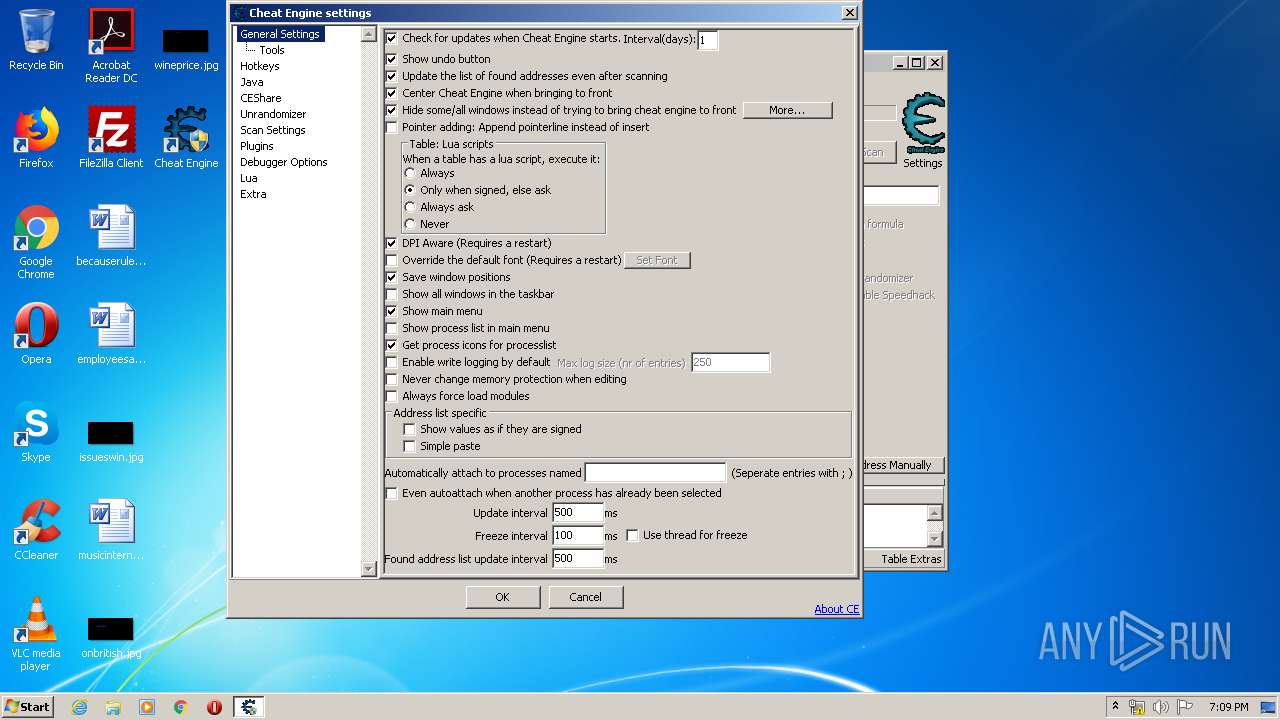Open the Extra settings page
Image resolution: width=1280 pixels, height=720 pixels.
[253, 194]
